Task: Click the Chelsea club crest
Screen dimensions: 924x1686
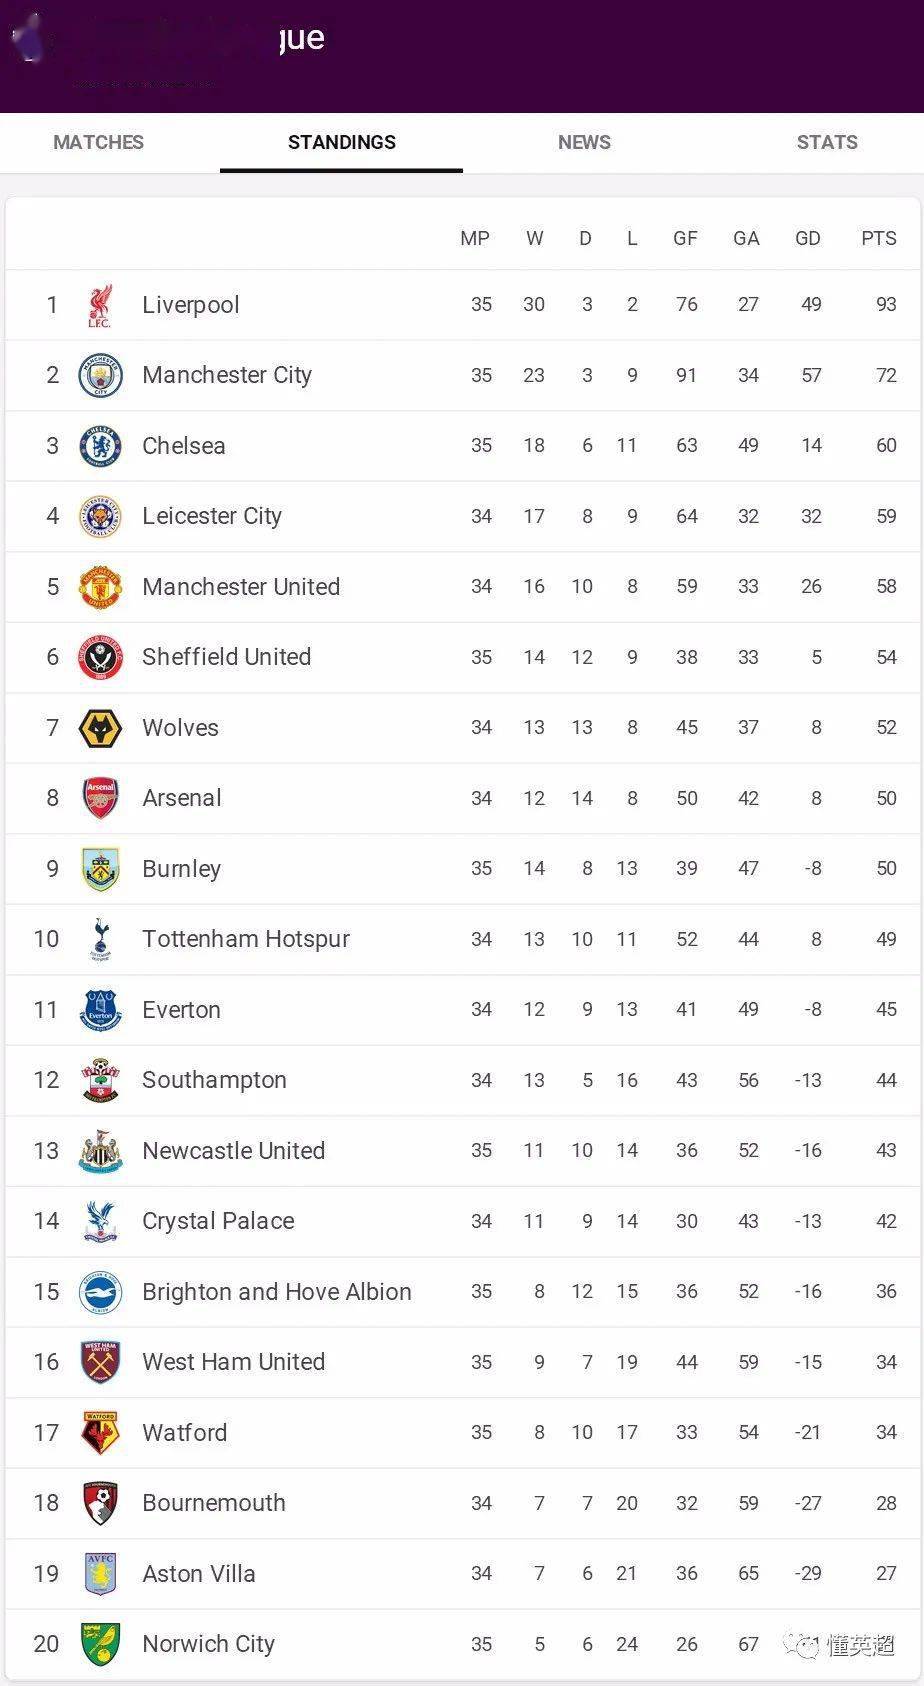Action: [x=100, y=446]
